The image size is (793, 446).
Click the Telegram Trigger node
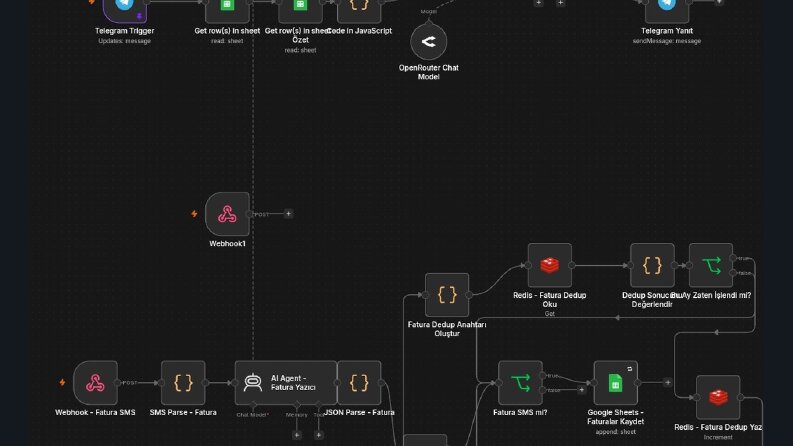(124, 10)
